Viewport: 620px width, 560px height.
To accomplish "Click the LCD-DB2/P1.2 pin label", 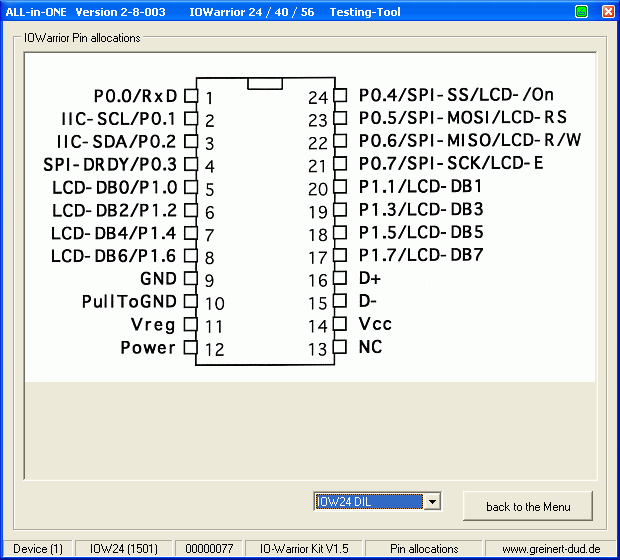I will click(115, 210).
